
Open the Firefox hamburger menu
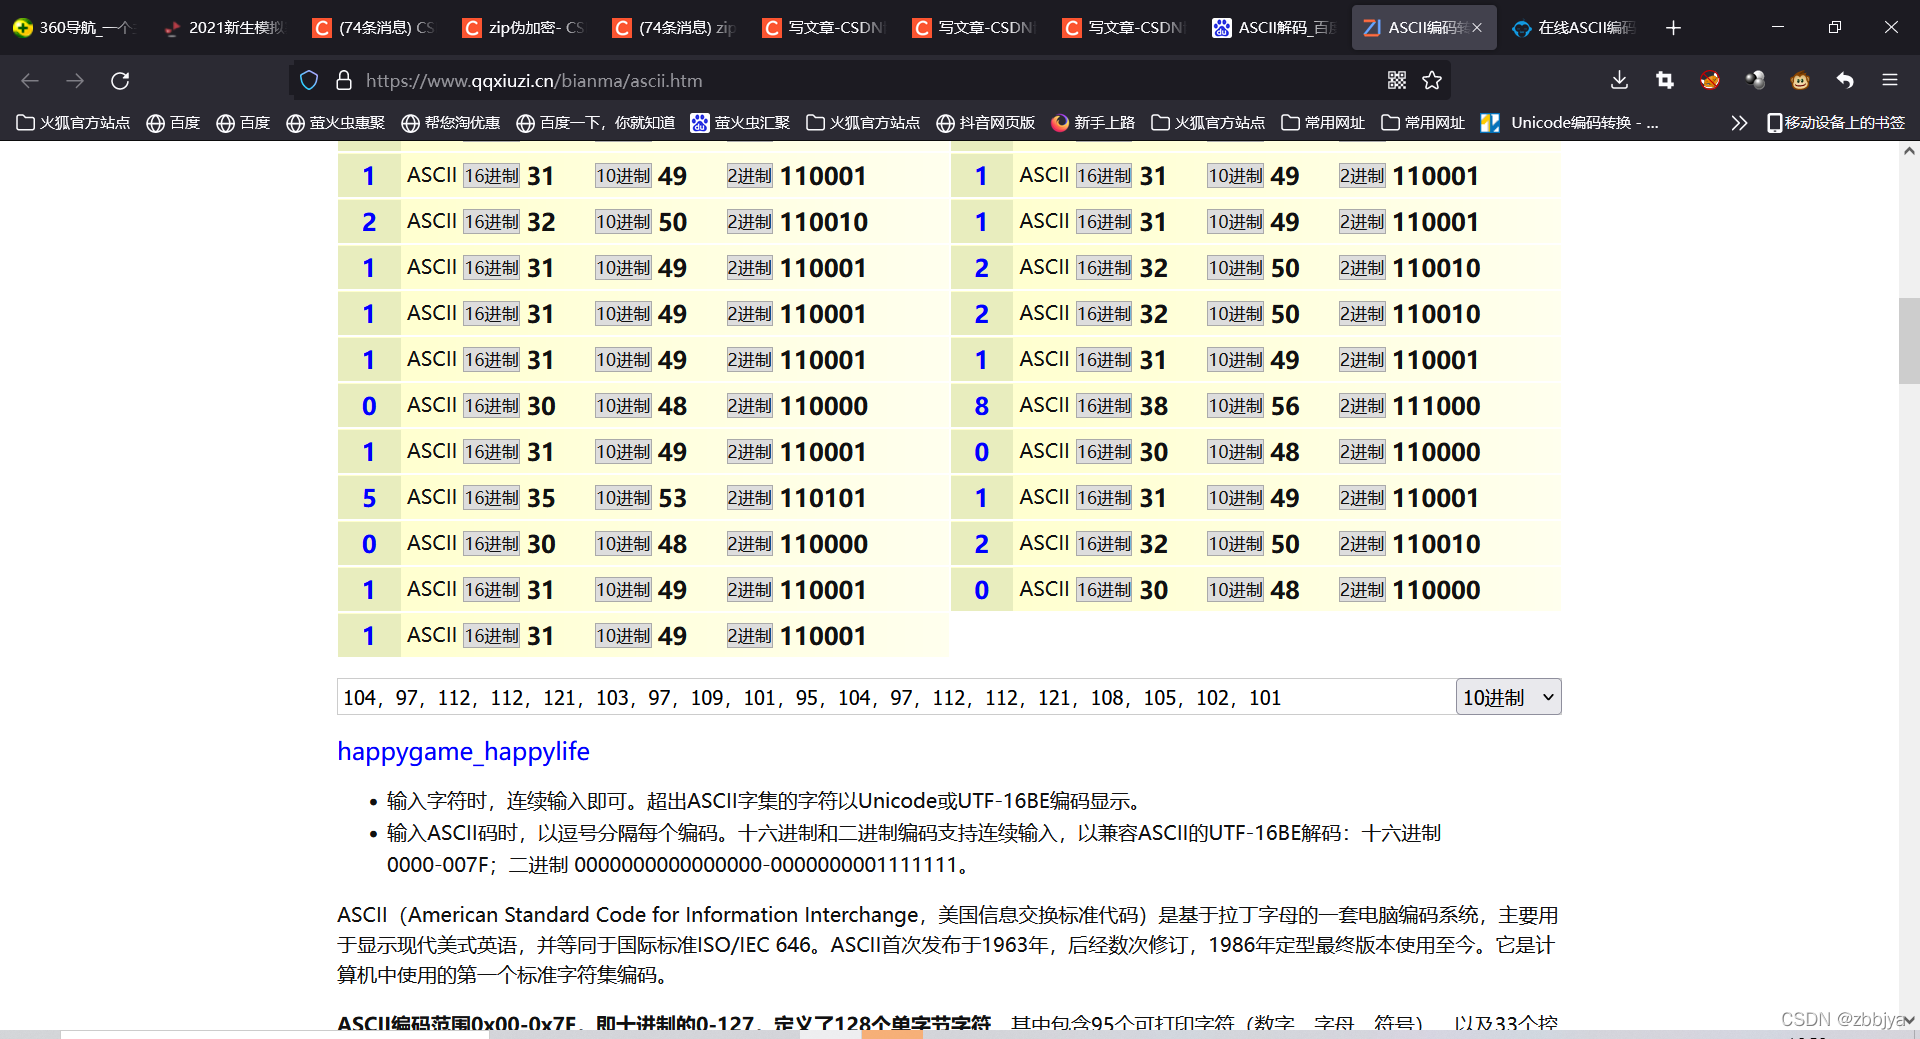[x=1890, y=80]
